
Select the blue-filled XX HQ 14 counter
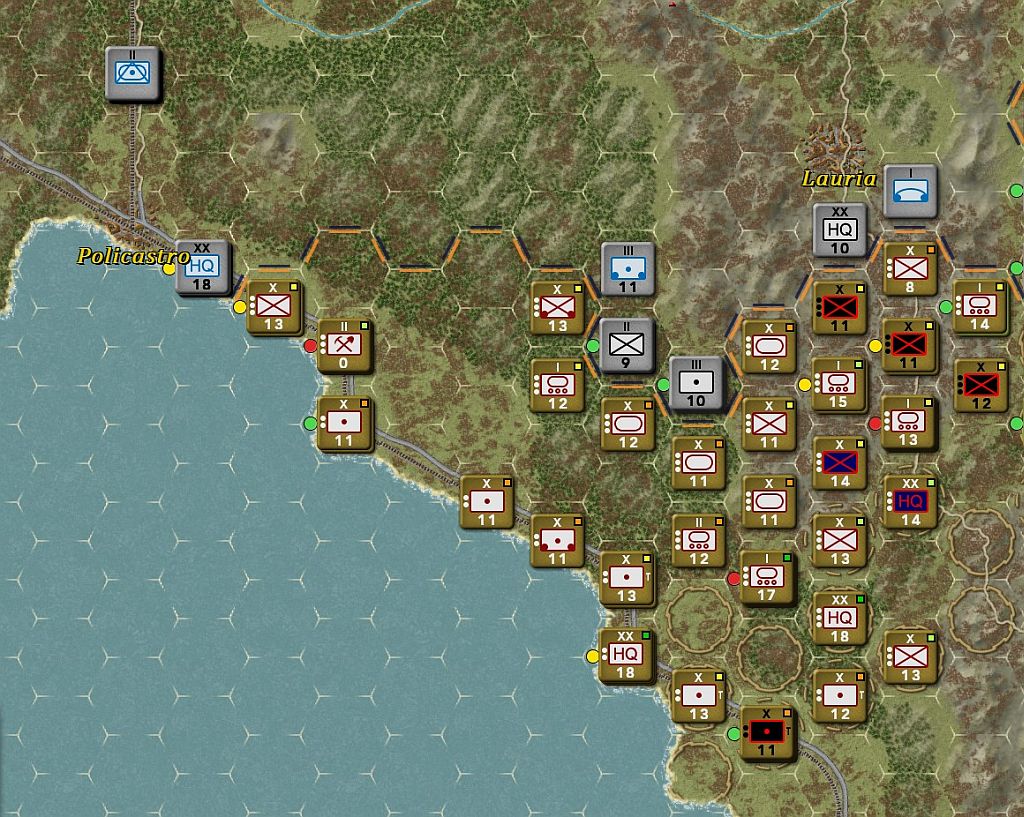[x=910, y=502]
